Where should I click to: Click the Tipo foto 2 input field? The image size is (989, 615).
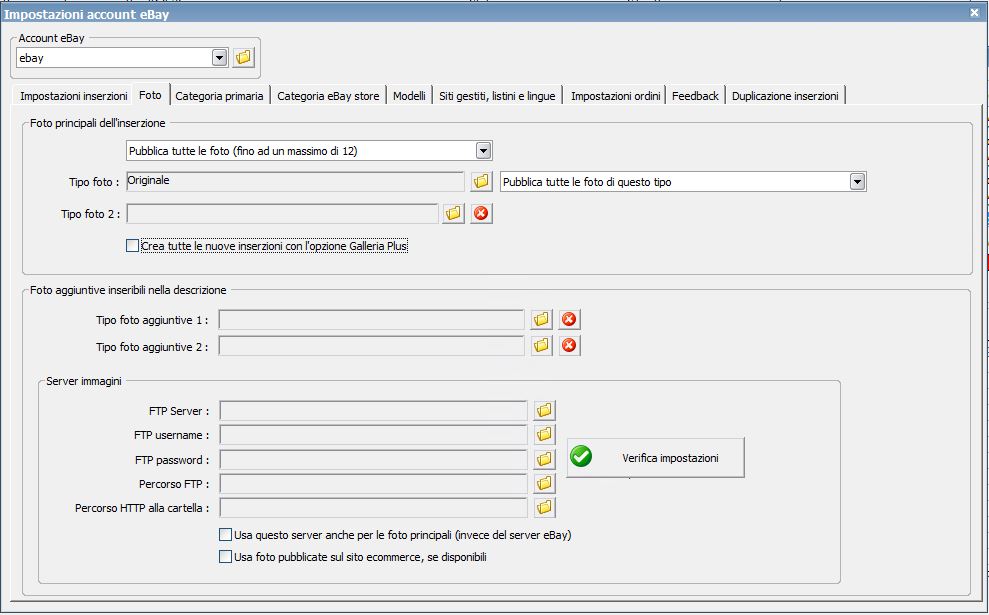282,214
